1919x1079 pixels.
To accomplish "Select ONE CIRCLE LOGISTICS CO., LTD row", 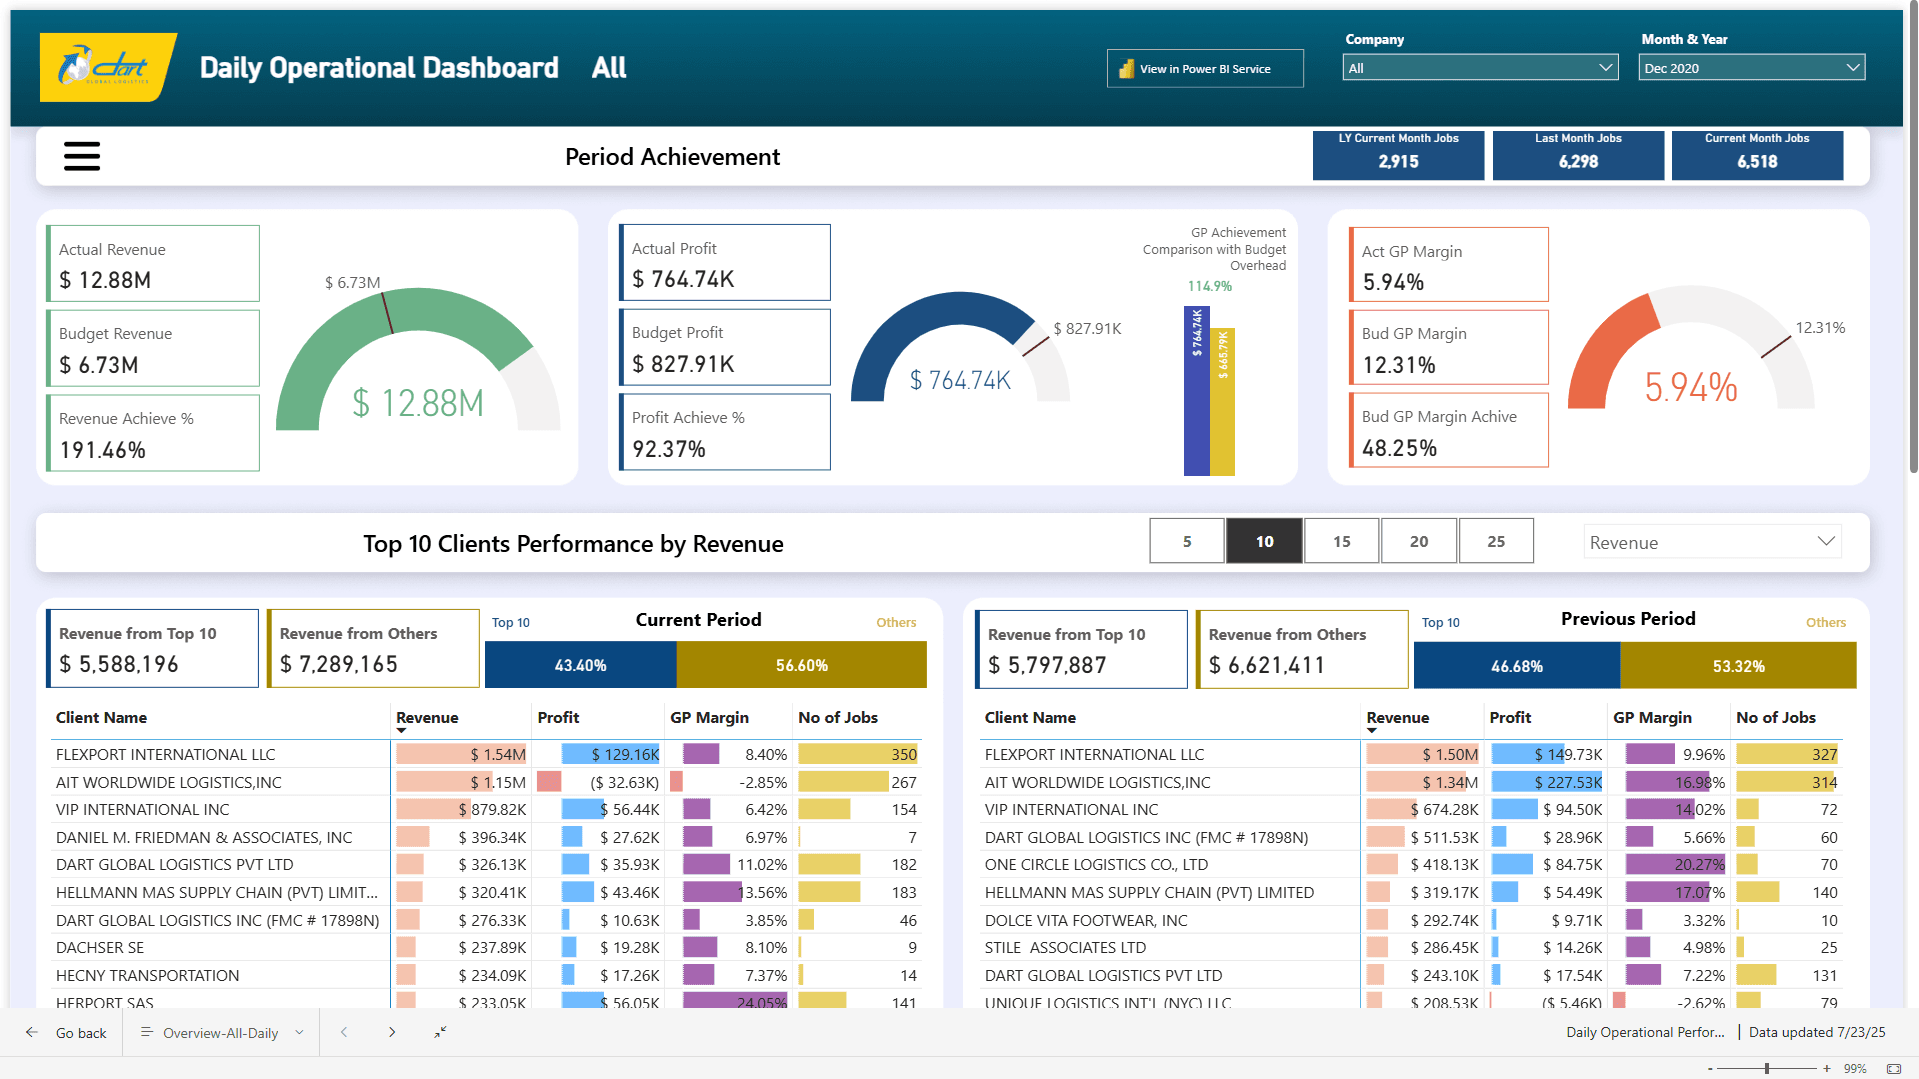I will coord(1096,864).
